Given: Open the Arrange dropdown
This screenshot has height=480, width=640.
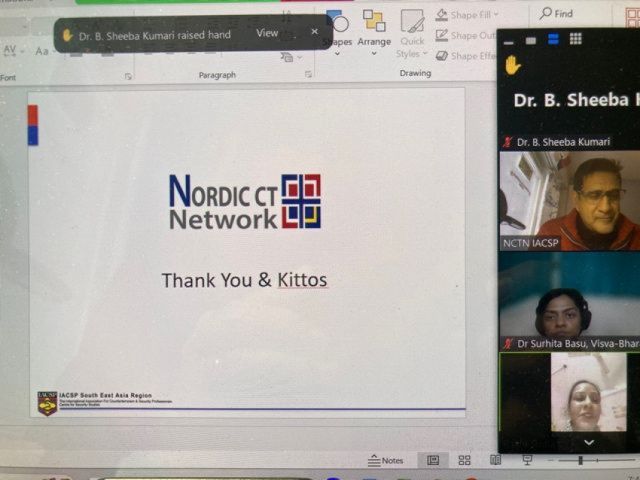Looking at the screenshot, I should 374,34.
